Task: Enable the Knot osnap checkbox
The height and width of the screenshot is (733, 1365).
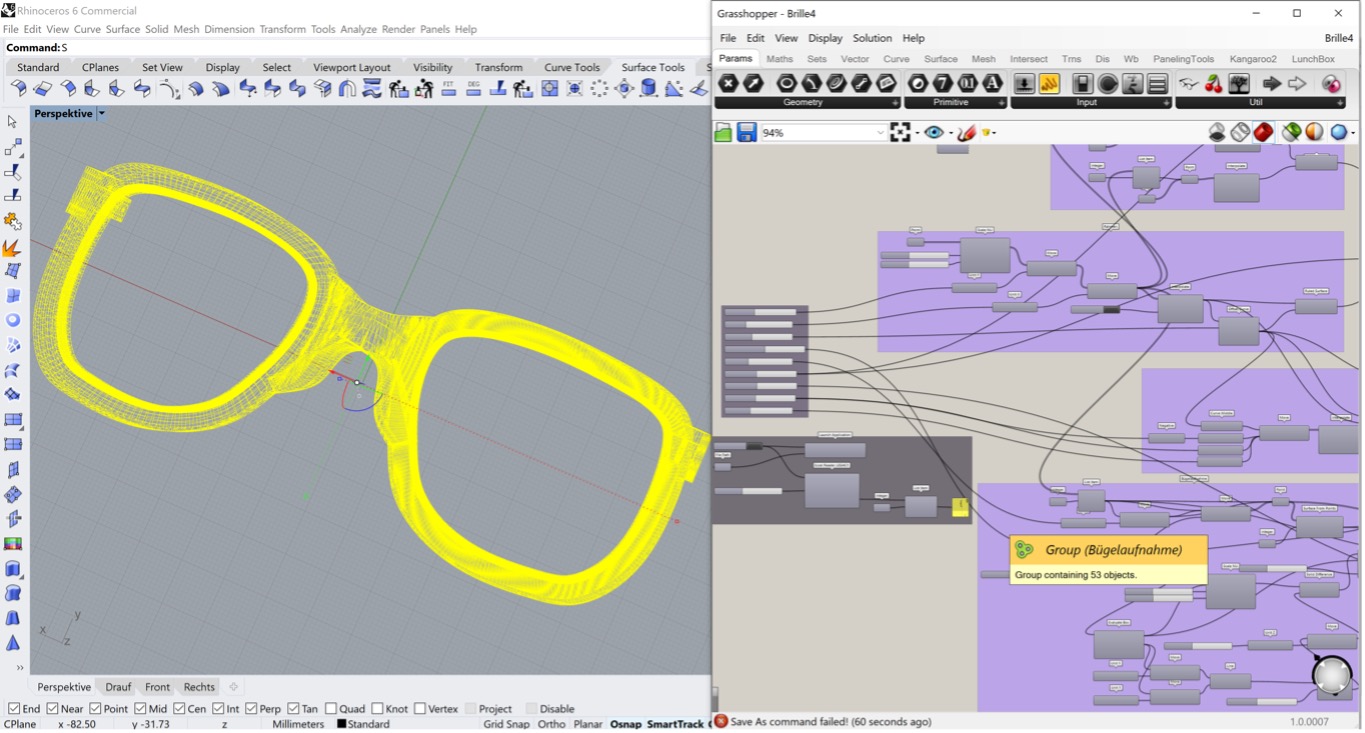Action: [x=377, y=709]
